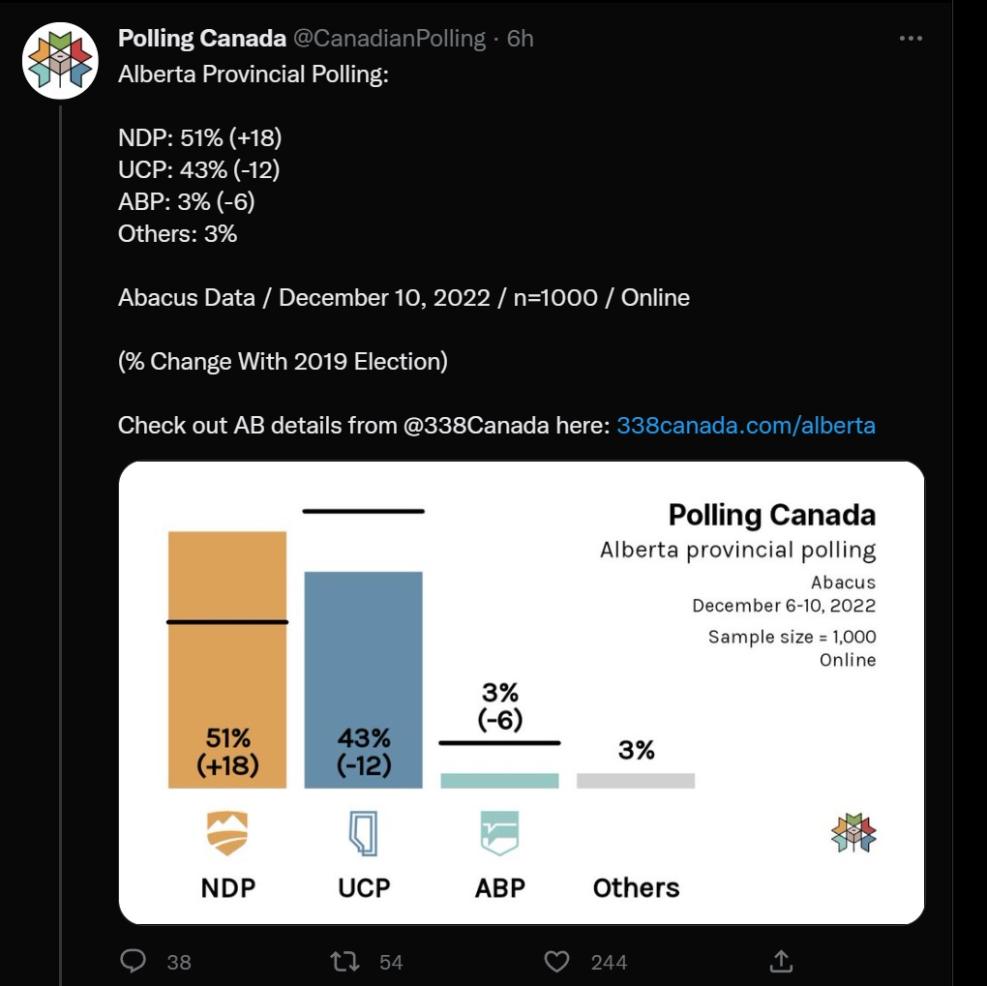The image size is (987, 986).
Task: Open the tweet's more options (three dots) menu
Action: point(910,39)
